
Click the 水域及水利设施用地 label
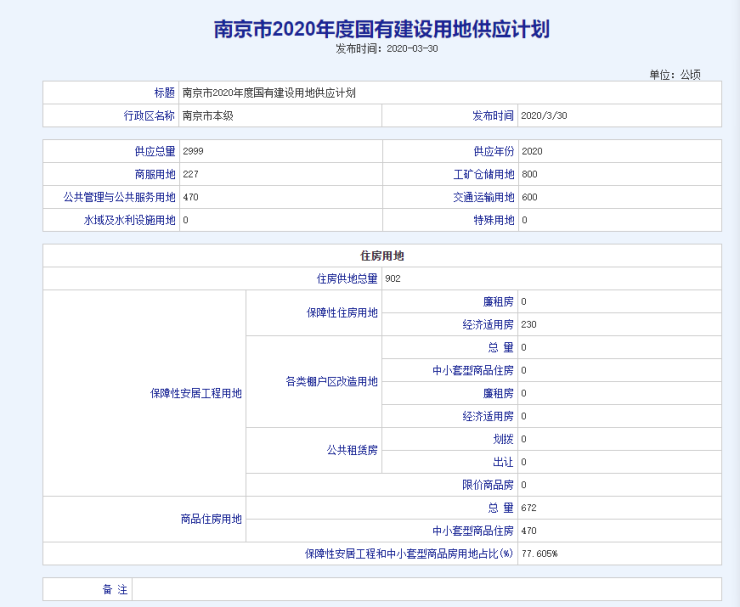point(129,220)
